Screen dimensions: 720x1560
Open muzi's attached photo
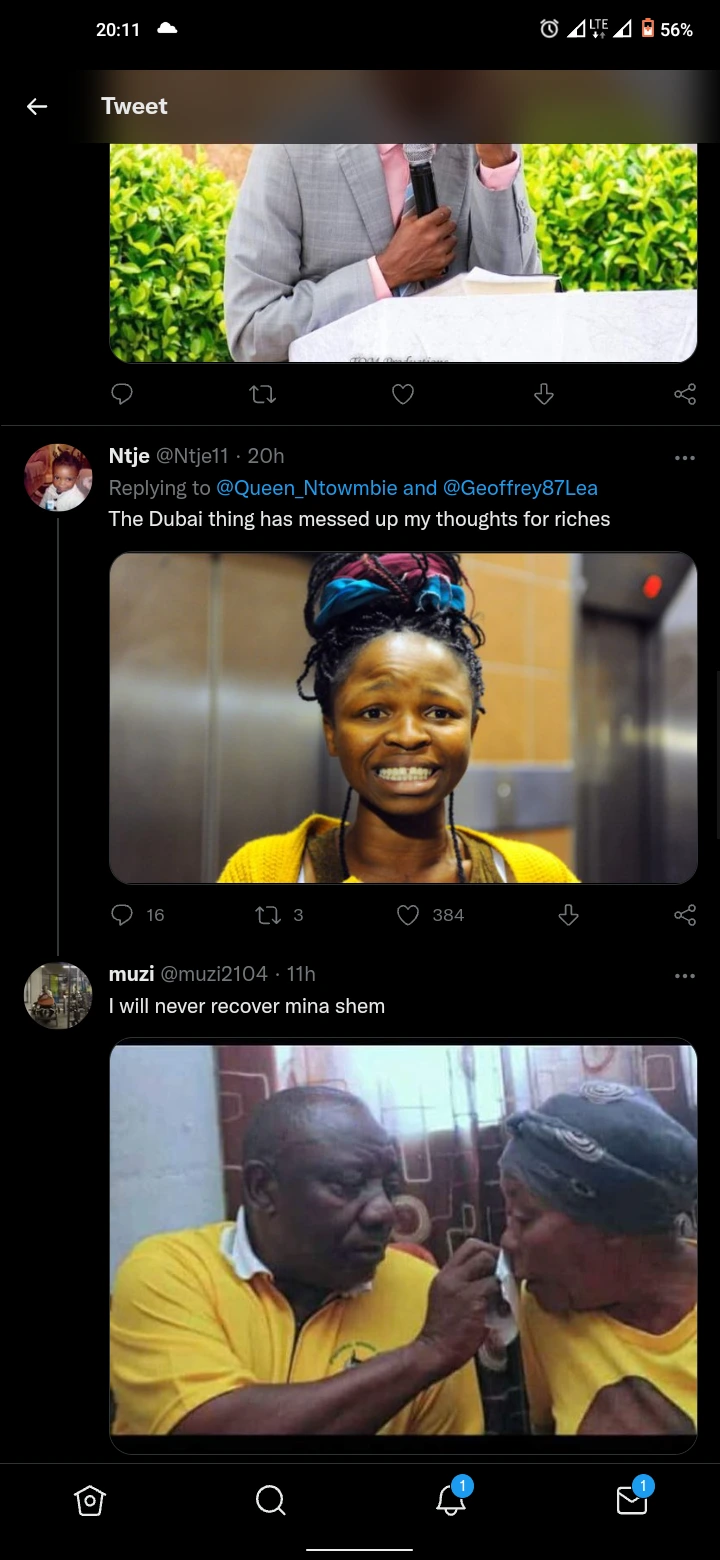(x=403, y=1244)
